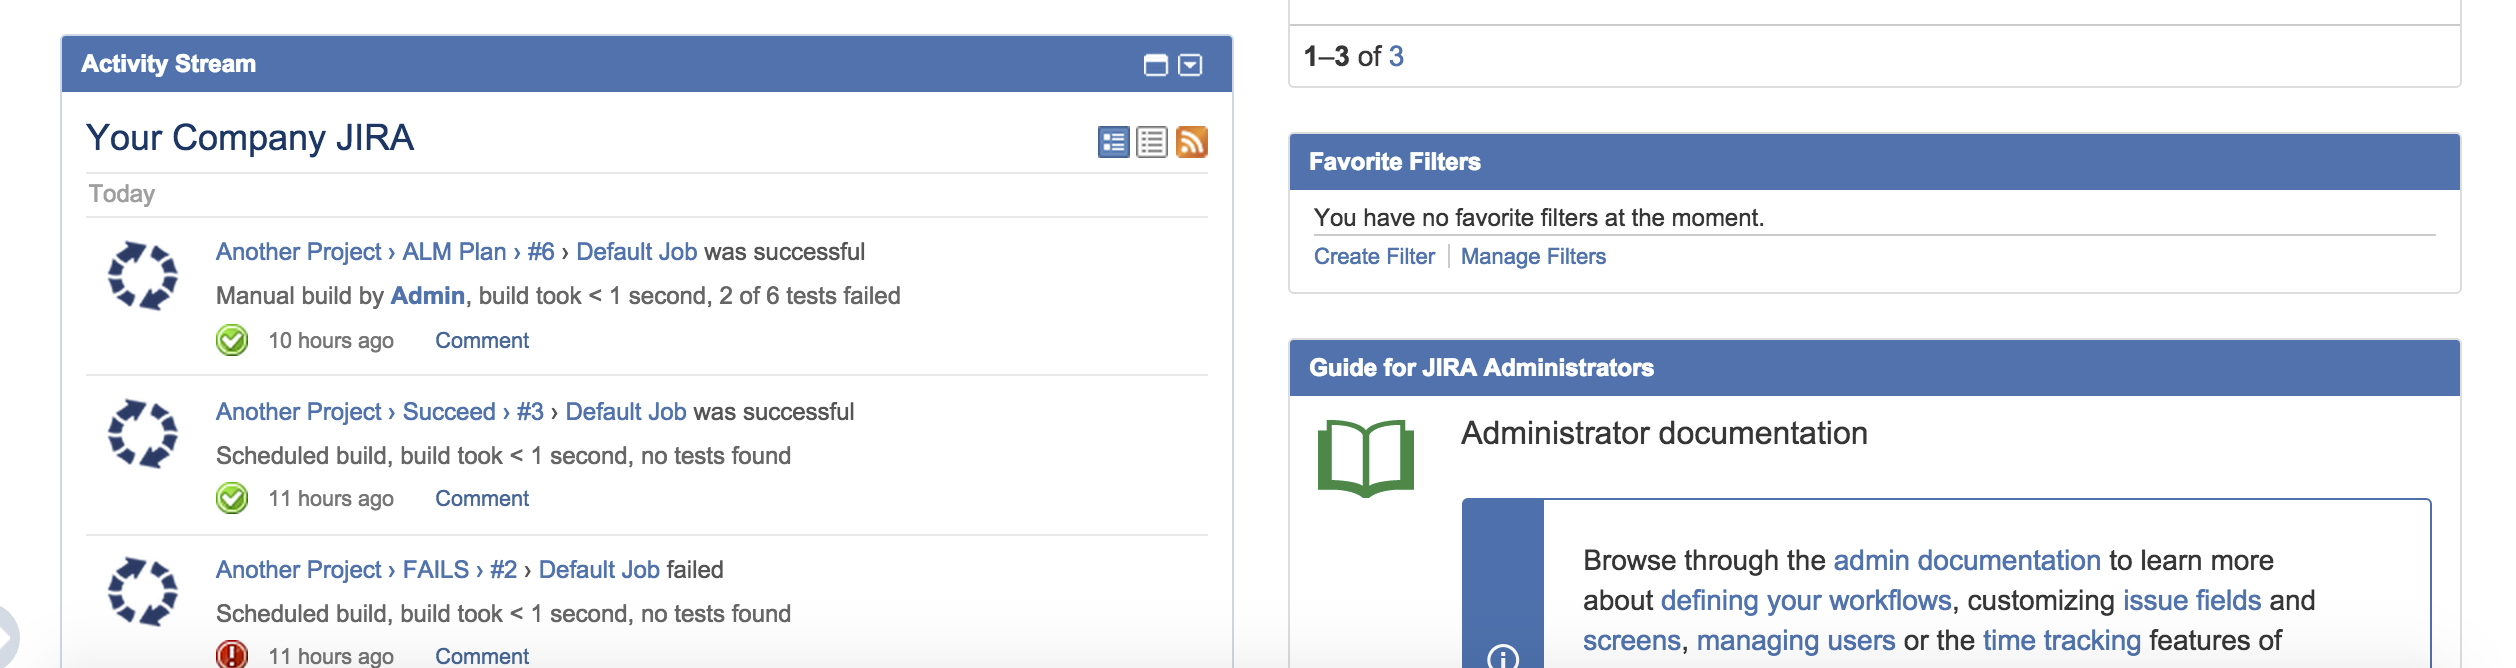2516x668 pixels.
Task: Open the time tracking link
Action: pyautogui.click(x=2062, y=641)
